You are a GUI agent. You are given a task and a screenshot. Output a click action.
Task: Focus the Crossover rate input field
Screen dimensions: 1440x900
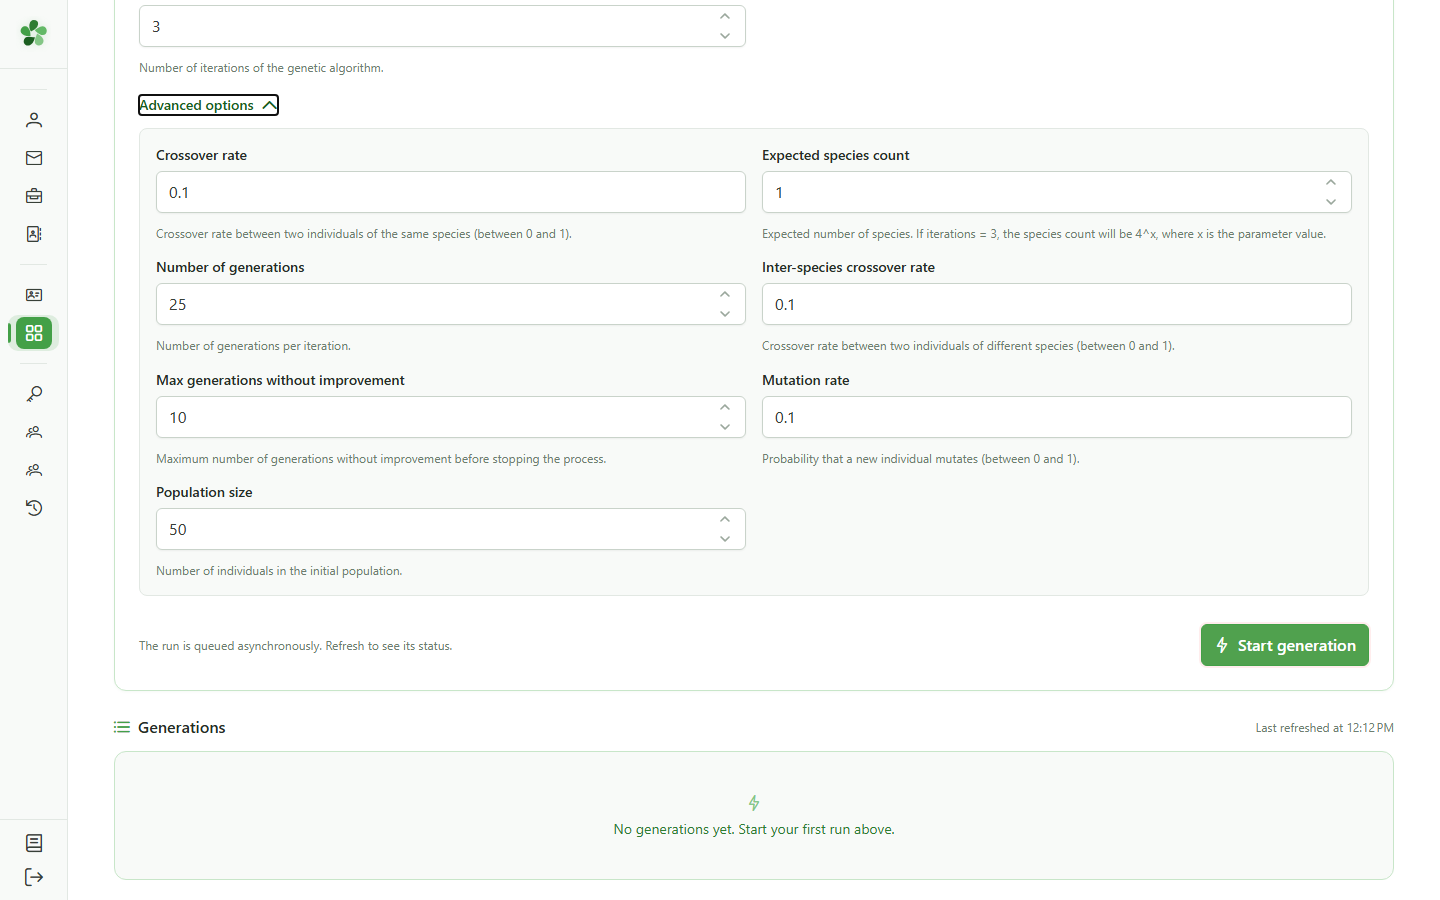click(451, 192)
